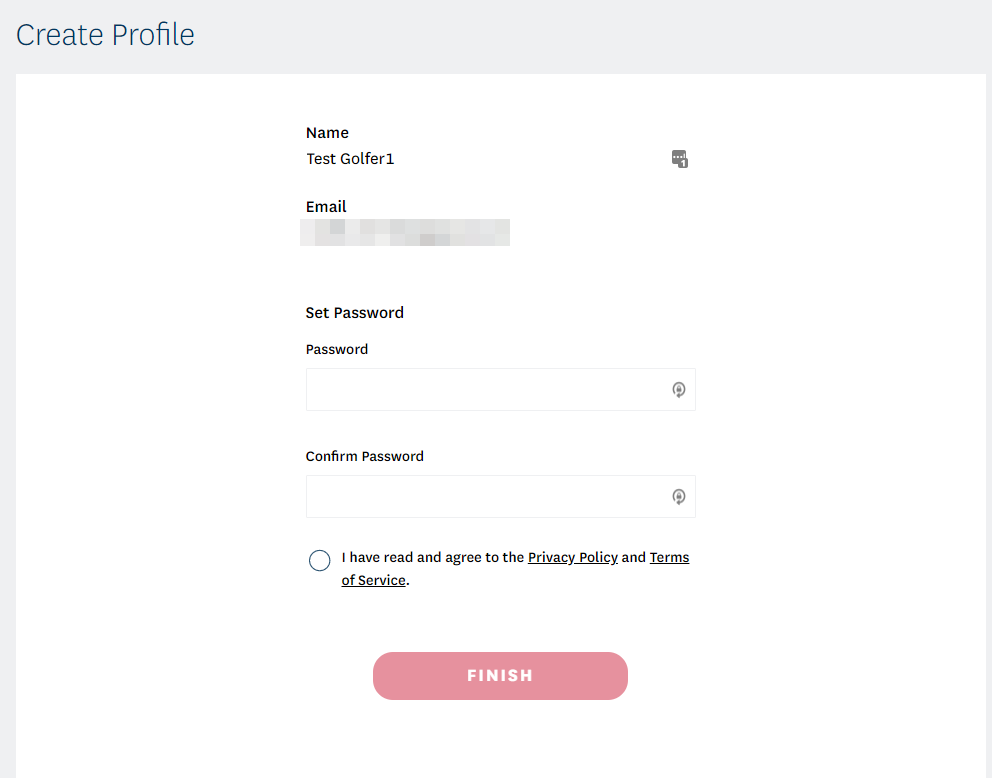Screen dimensions: 992x778
Task: Click the 'Set Password' section heading
Action: [x=354, y=313]
